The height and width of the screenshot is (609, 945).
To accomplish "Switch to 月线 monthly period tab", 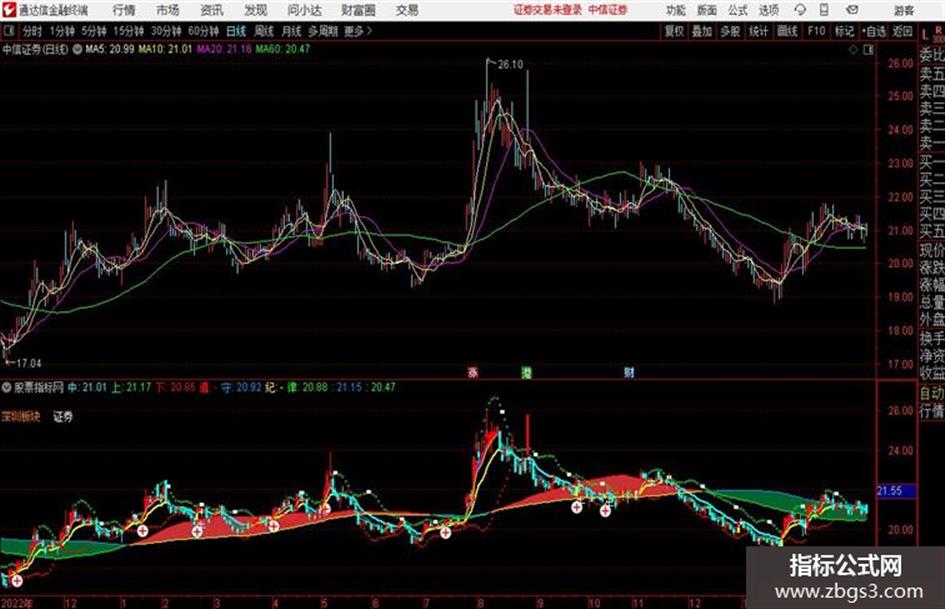I will (x=292, y=31).
